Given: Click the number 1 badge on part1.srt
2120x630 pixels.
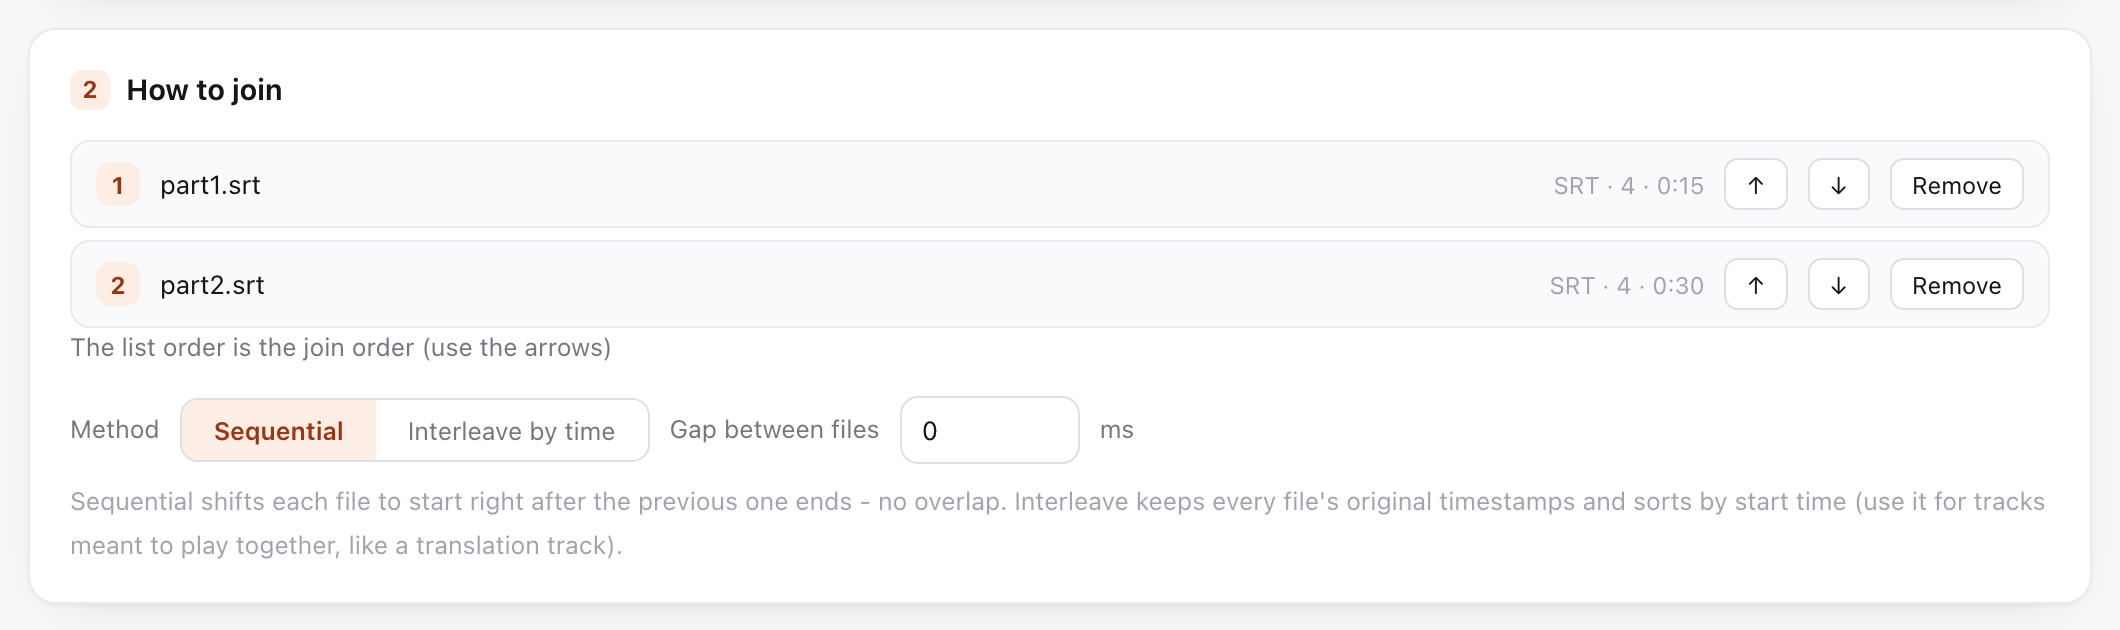Looking at the screenshot, I should [x=118, y=185].
